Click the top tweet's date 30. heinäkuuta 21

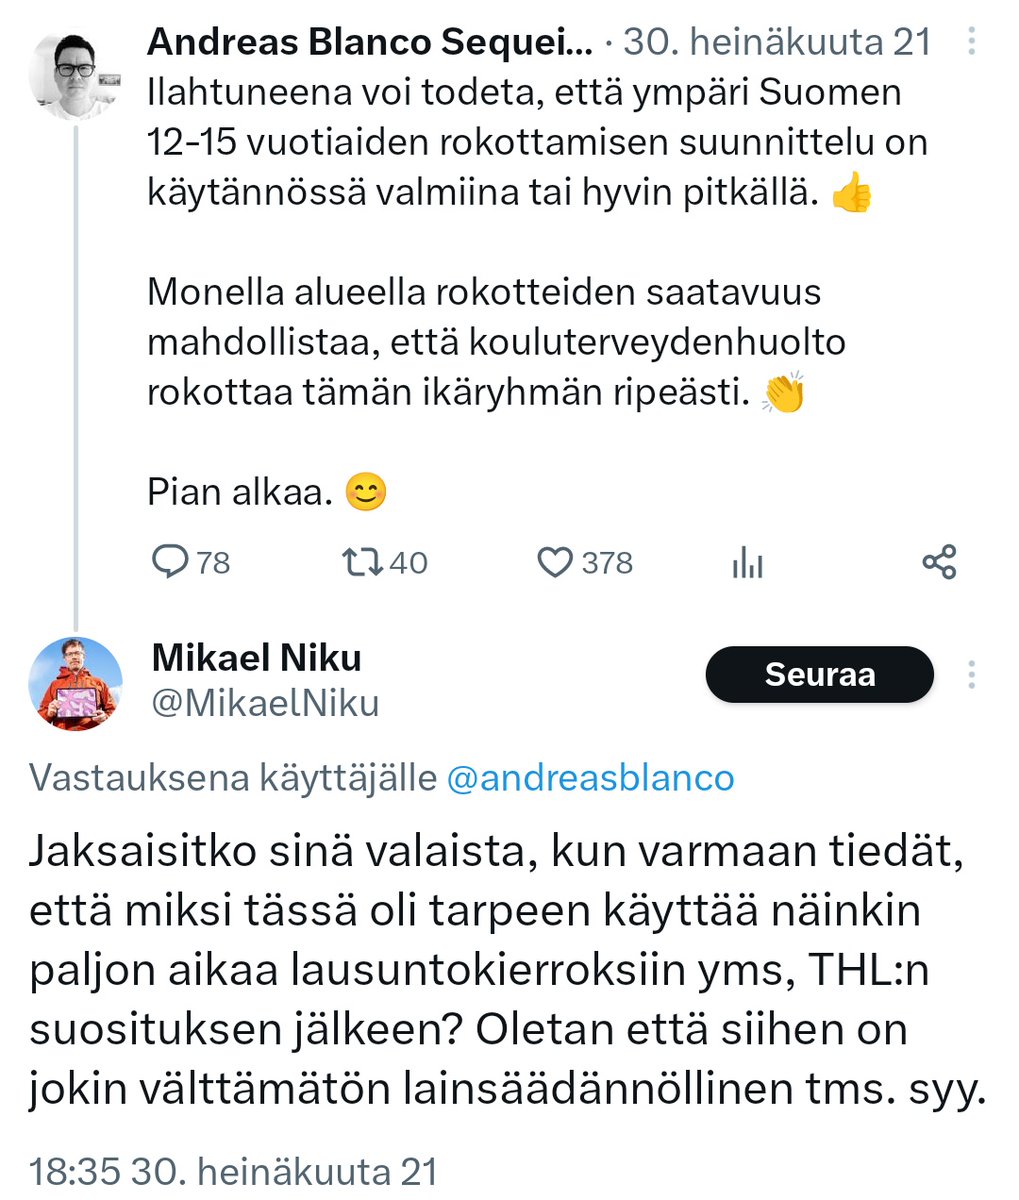(x=778, y=42)
